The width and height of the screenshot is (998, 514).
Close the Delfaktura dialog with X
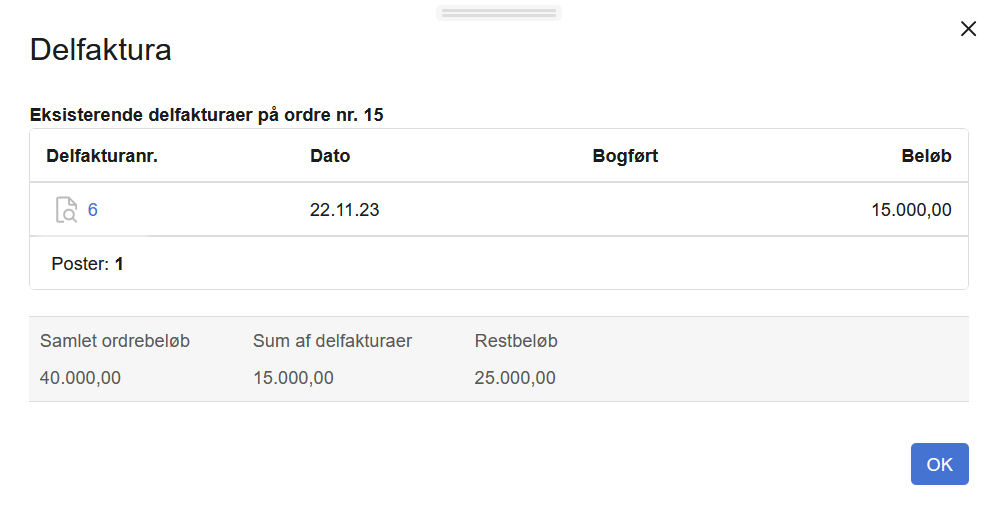coord(968,29)
